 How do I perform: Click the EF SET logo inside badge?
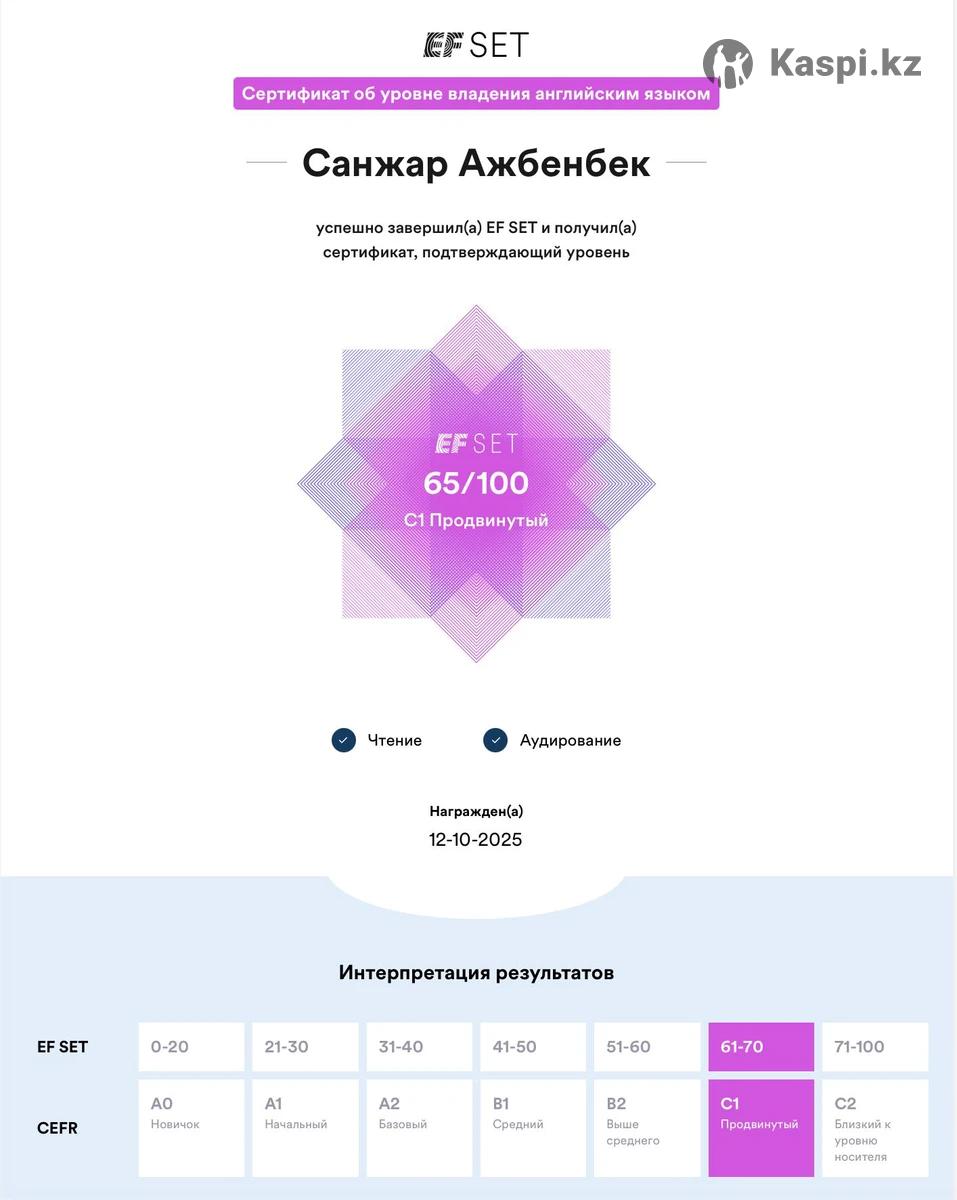pos(476,443)
